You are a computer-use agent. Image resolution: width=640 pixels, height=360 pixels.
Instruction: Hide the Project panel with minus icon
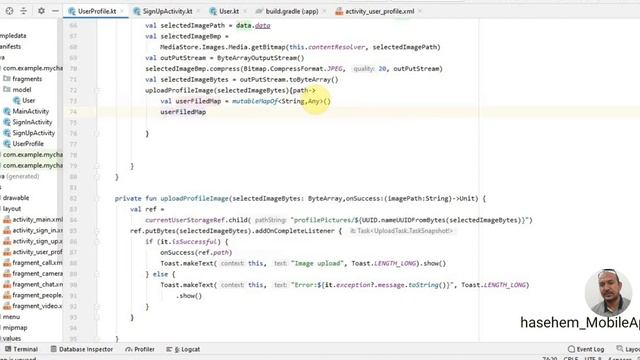55,11
